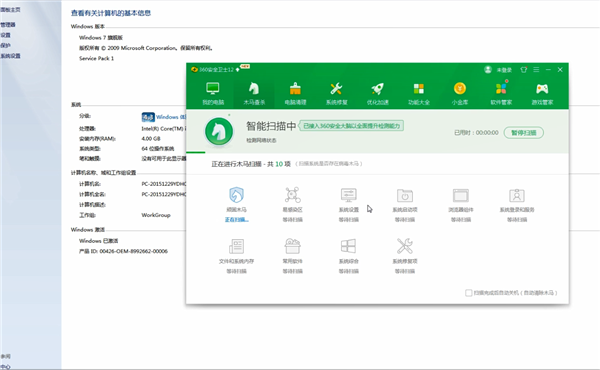Click the 常用软件 basket icon
Screen dimensions: 600x370
(292, 246)
